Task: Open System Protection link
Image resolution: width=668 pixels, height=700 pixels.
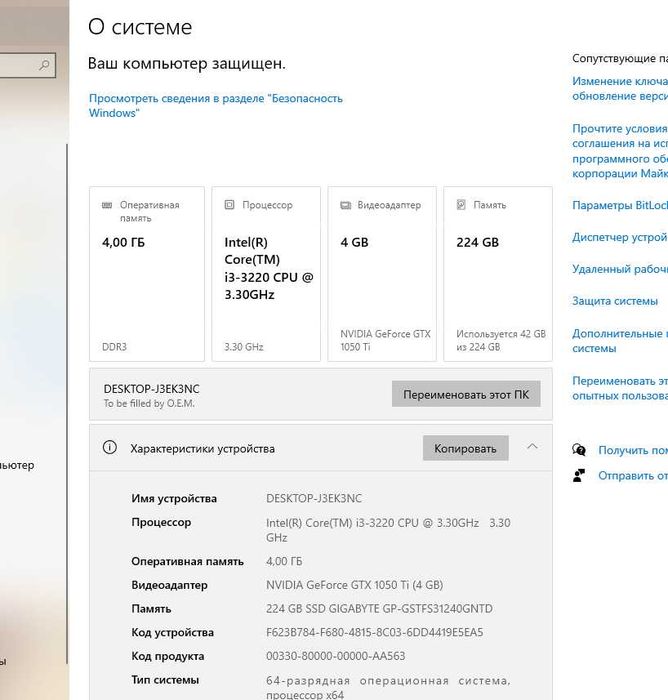Action: pos(615,301)
